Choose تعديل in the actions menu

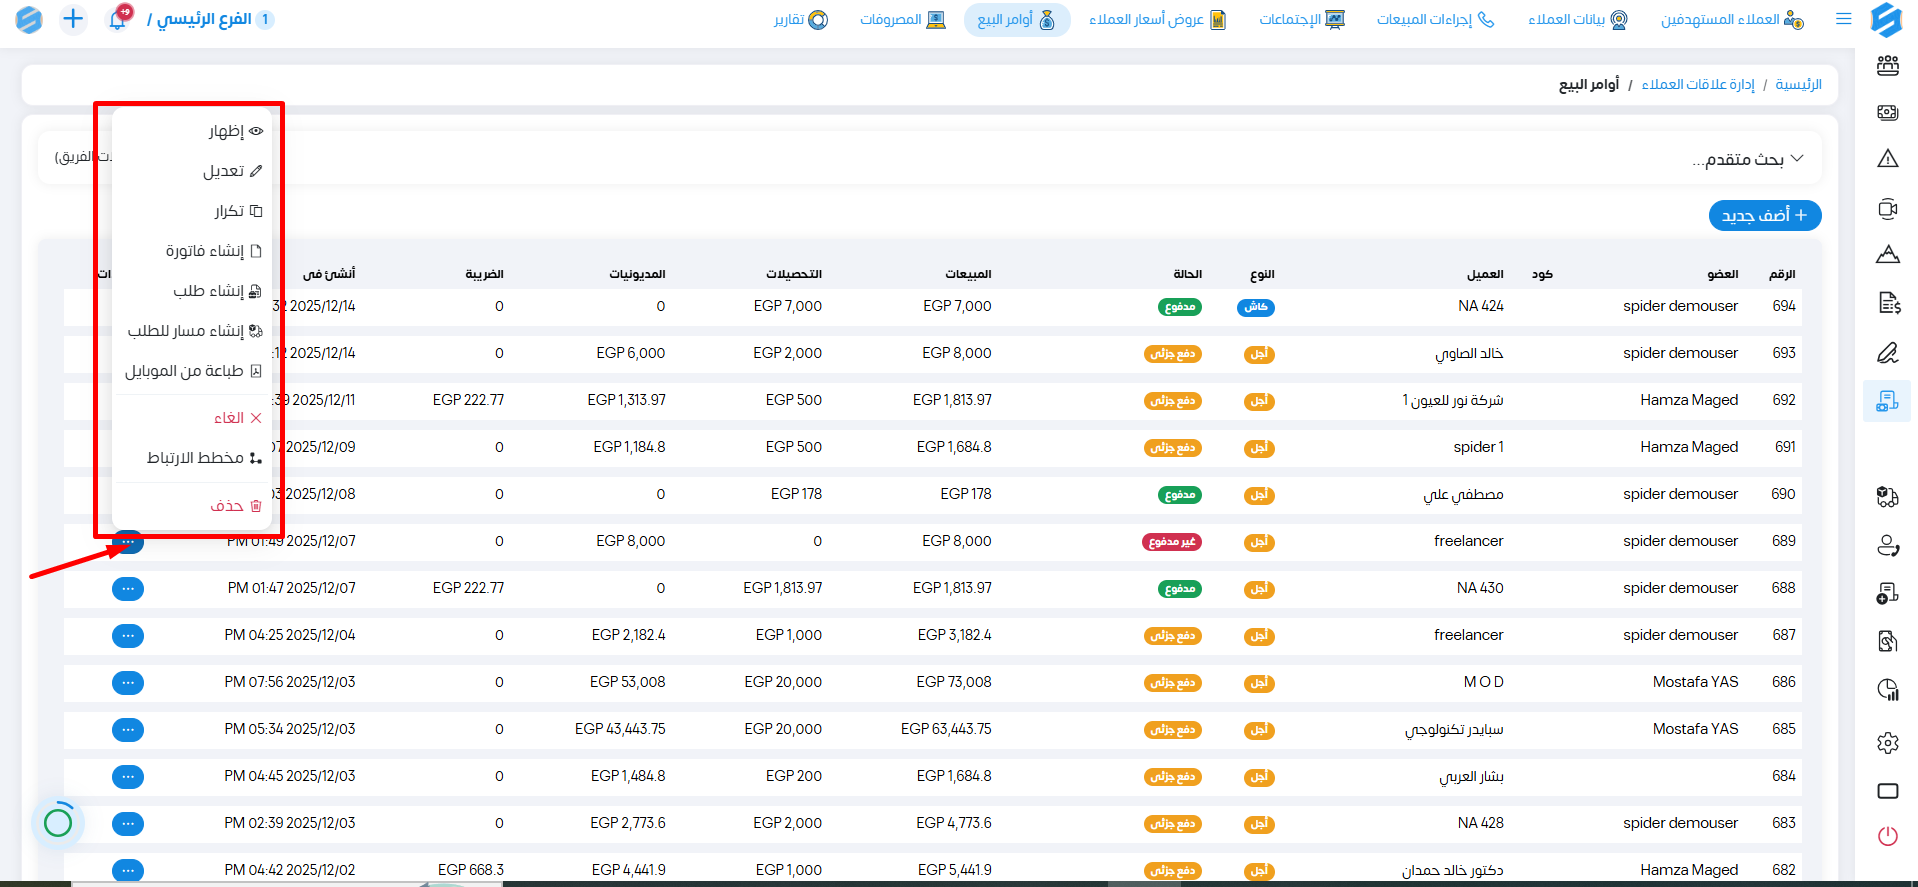[232, 171]
